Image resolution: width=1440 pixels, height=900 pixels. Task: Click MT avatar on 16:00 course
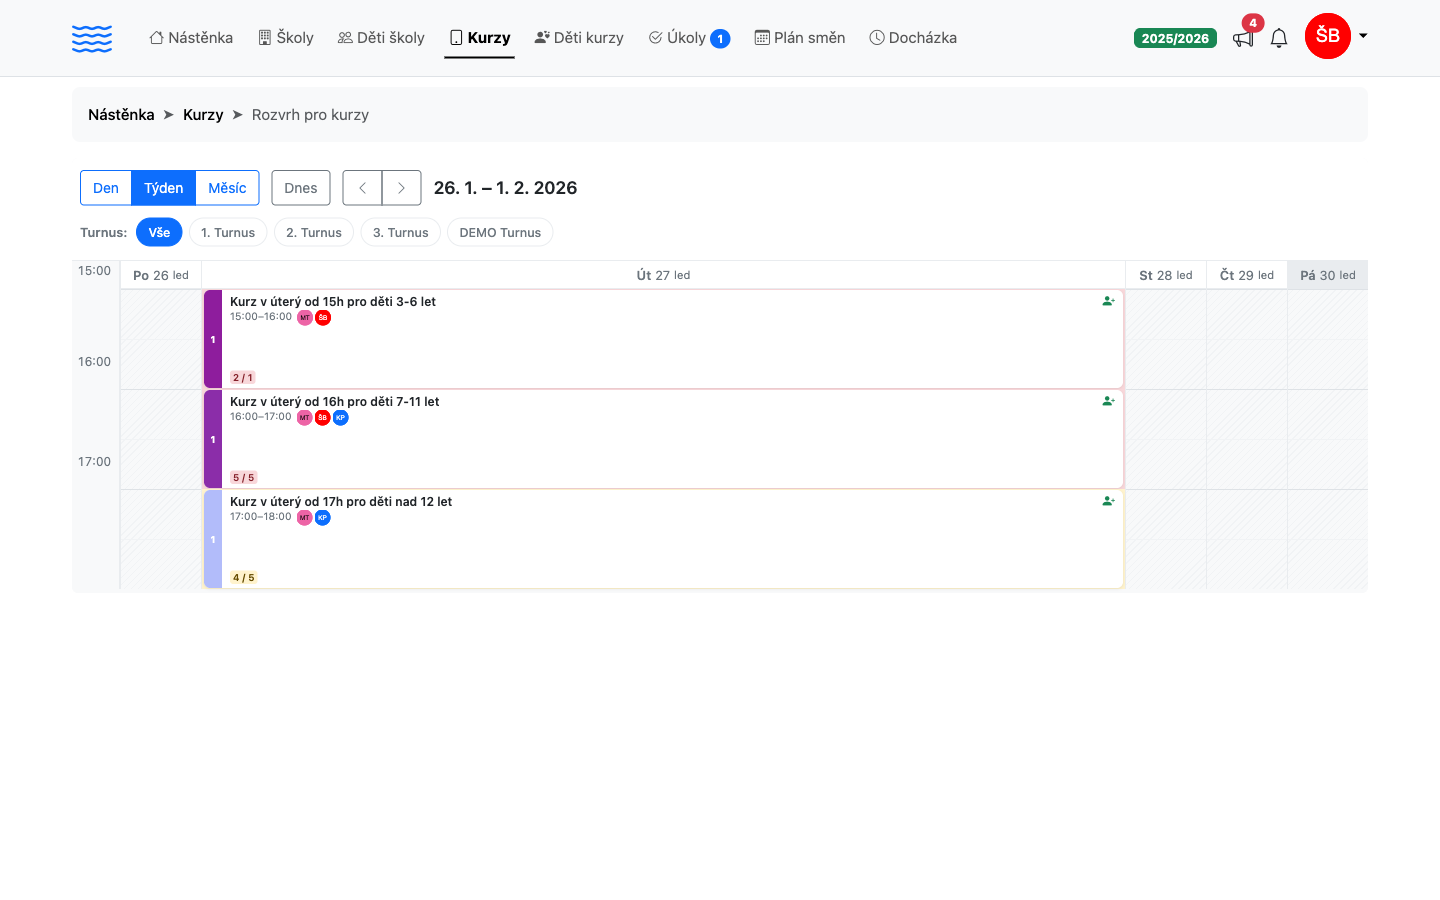point(305,418)
